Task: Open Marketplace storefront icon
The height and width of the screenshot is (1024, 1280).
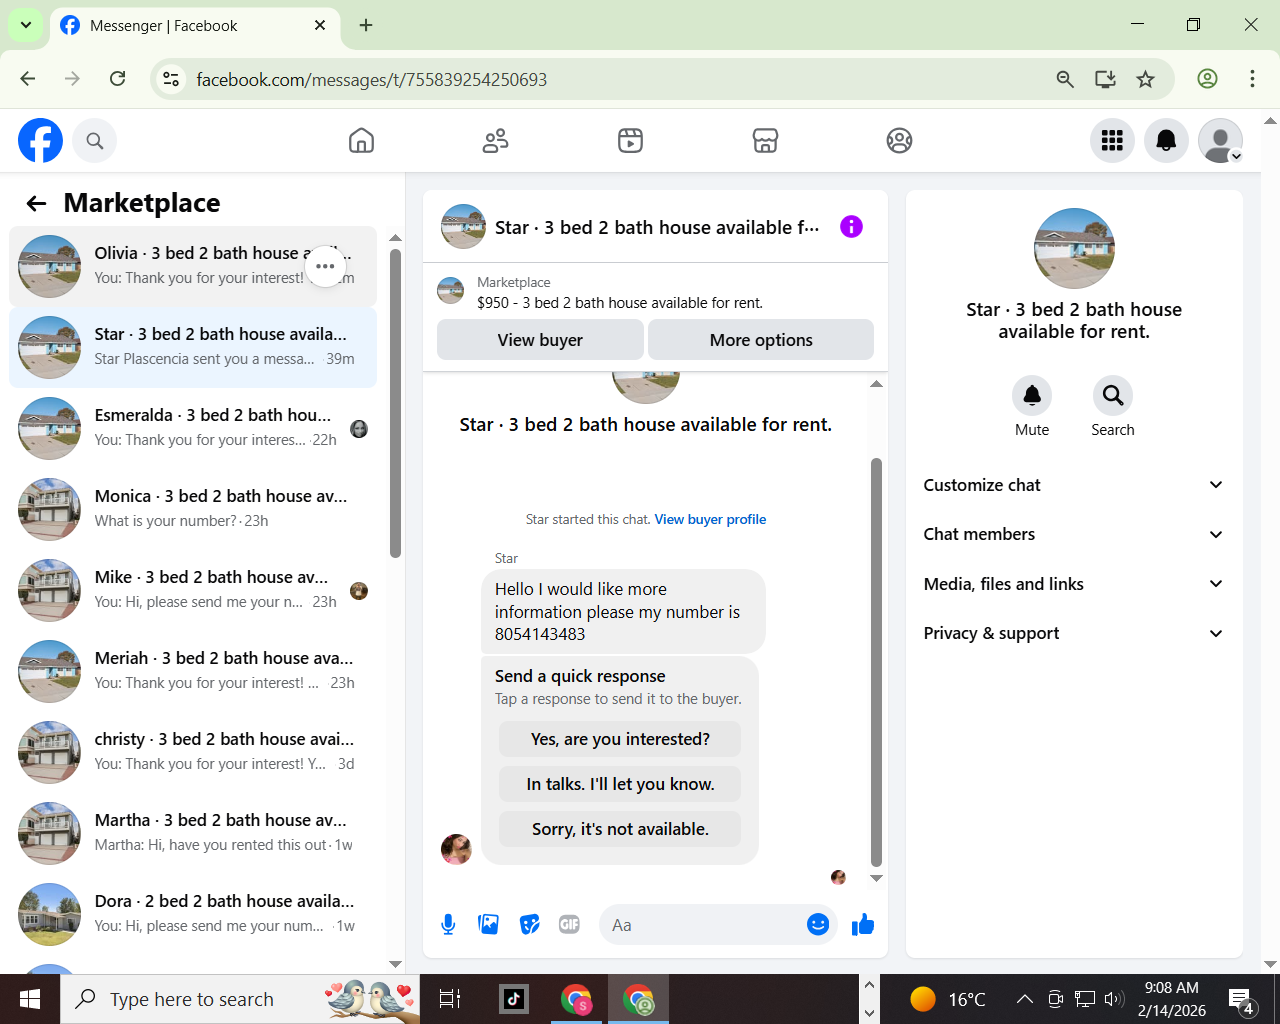Action: point(765,141)
